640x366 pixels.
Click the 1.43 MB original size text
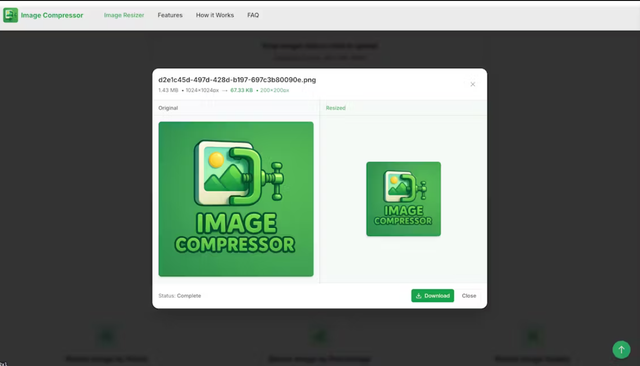tap(168, 90)
